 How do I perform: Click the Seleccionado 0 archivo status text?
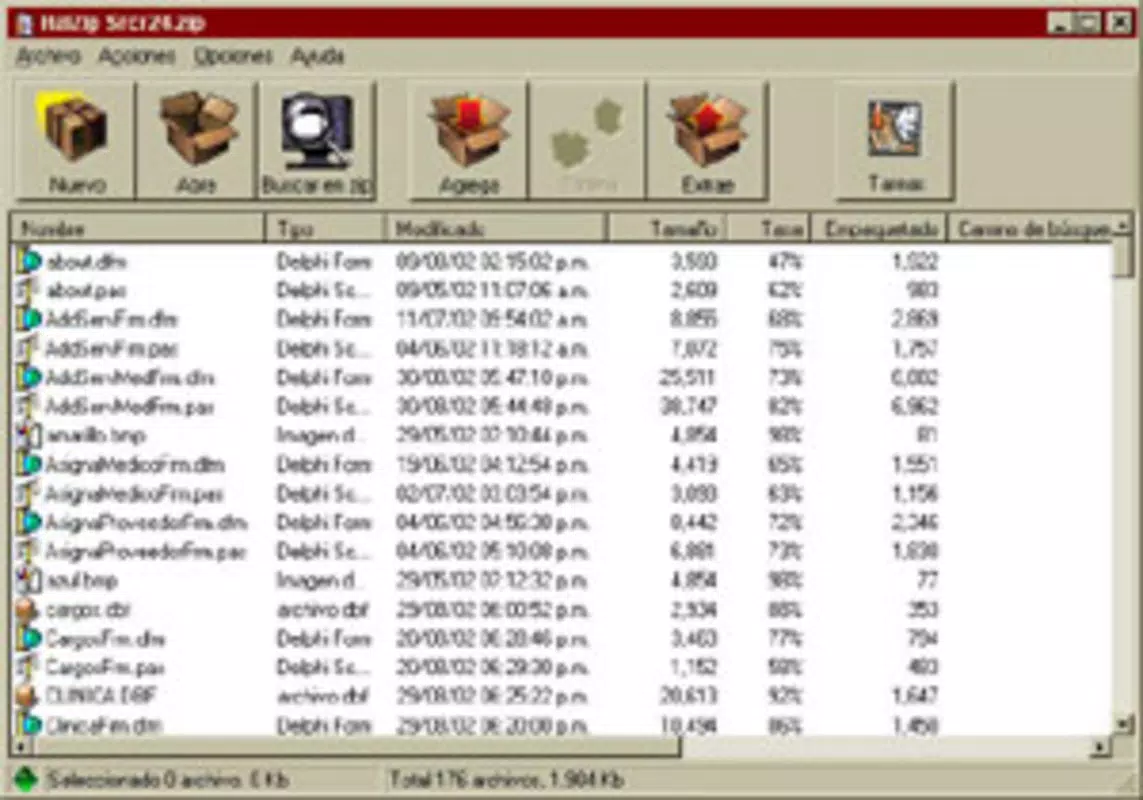(x=168, y=780)
